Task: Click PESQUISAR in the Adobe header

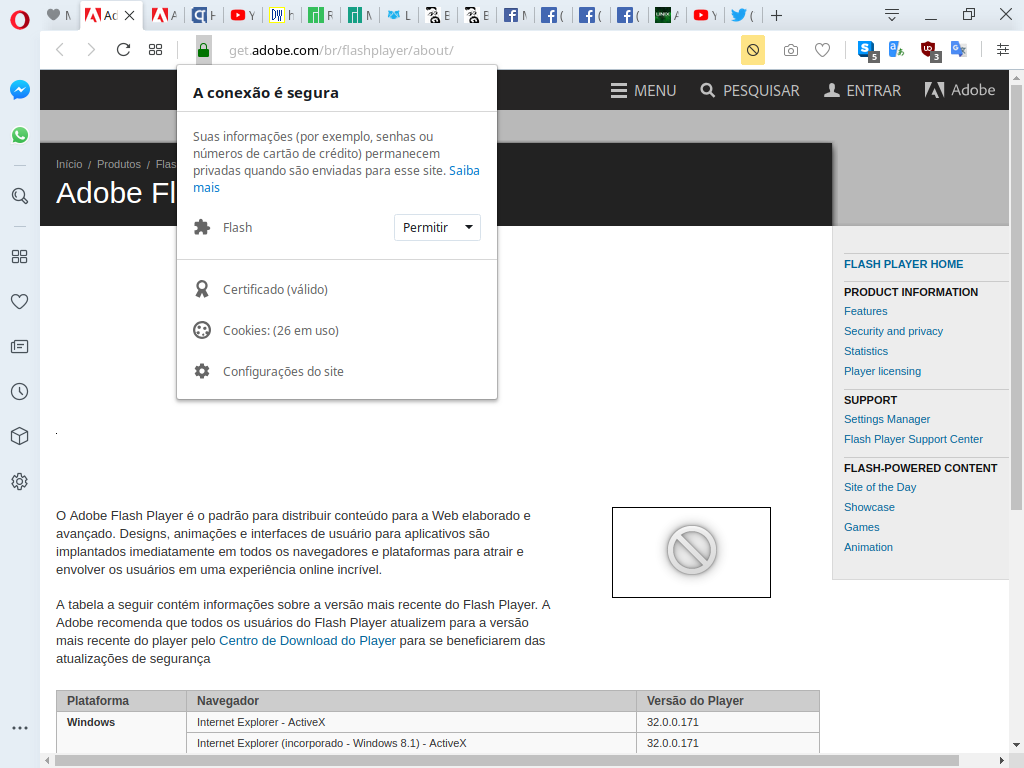Action: coord(750,91)
